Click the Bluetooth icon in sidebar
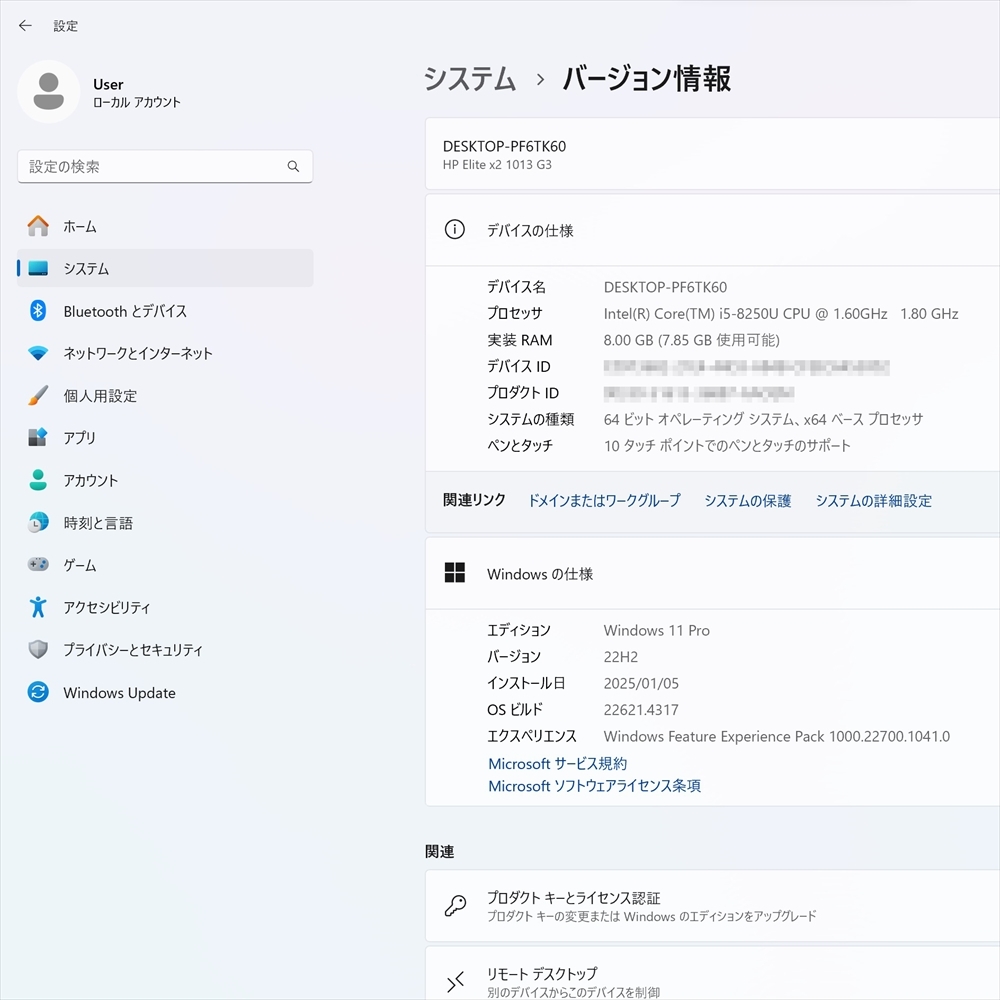This screenshot has height=1000, width=1000. point(38,311)
